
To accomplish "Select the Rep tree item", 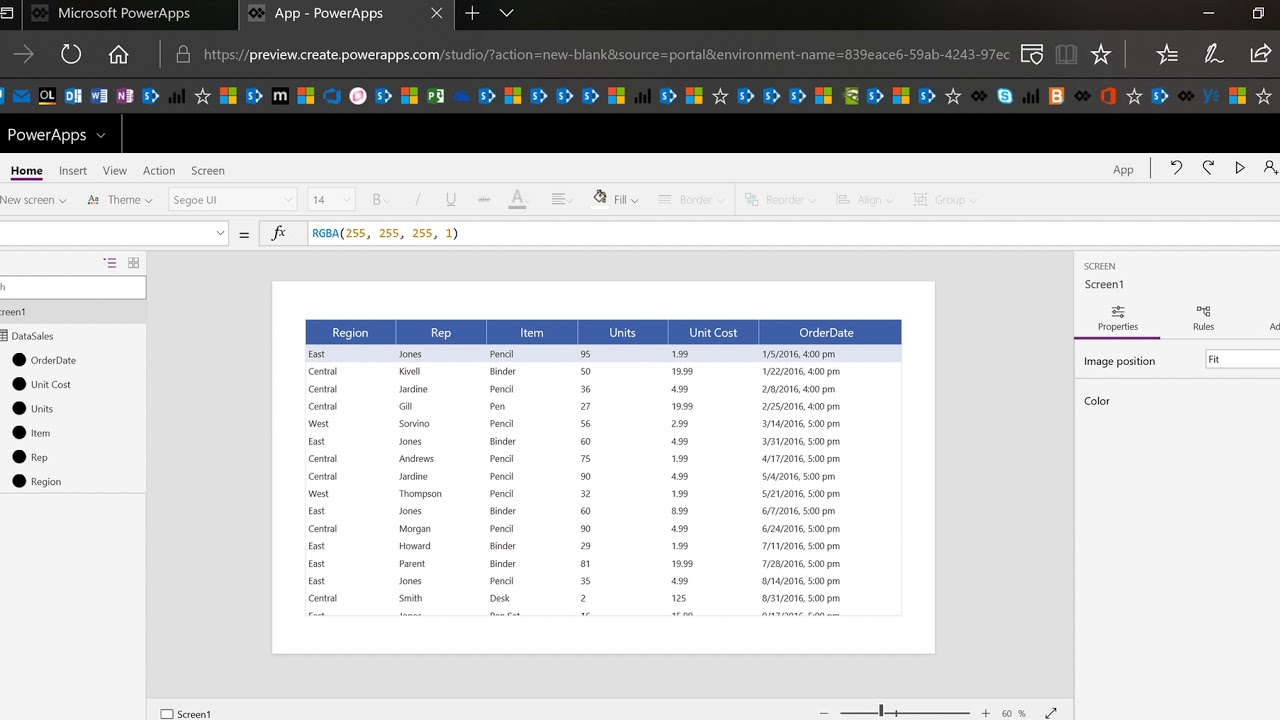I will [x=39, y=458].
